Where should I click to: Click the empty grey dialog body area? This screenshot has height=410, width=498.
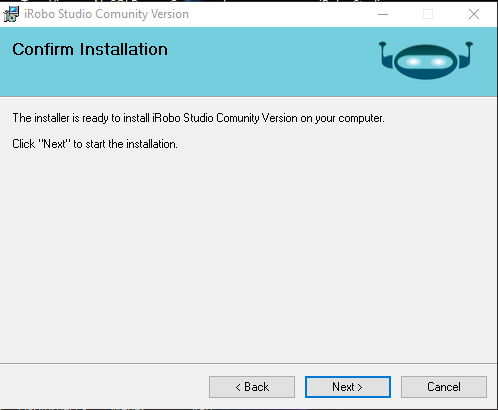248,253
